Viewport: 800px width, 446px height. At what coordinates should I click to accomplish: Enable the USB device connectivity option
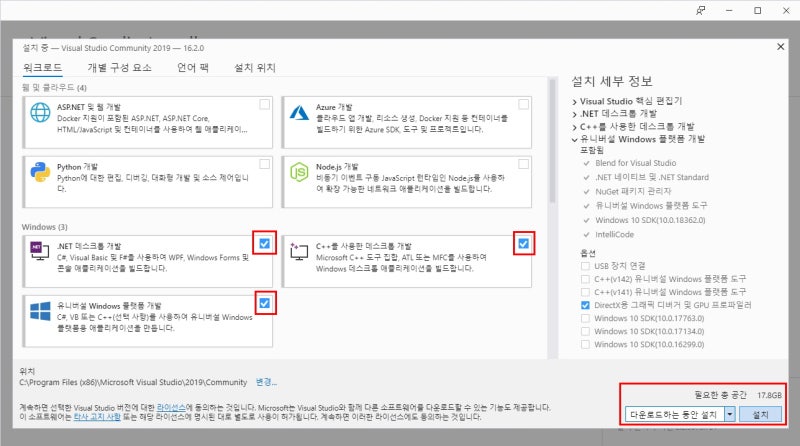(x=585, y=266)
